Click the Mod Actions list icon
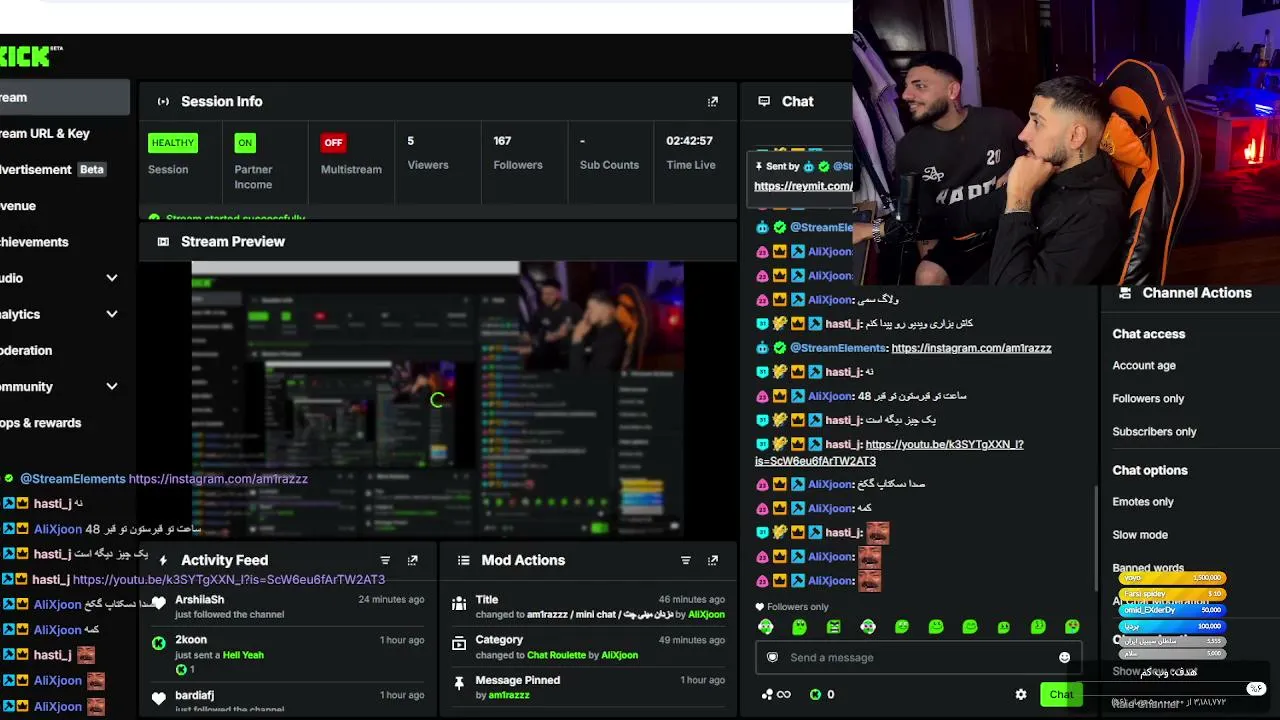Screen dimensions: 1280x720 click(463, 560)
